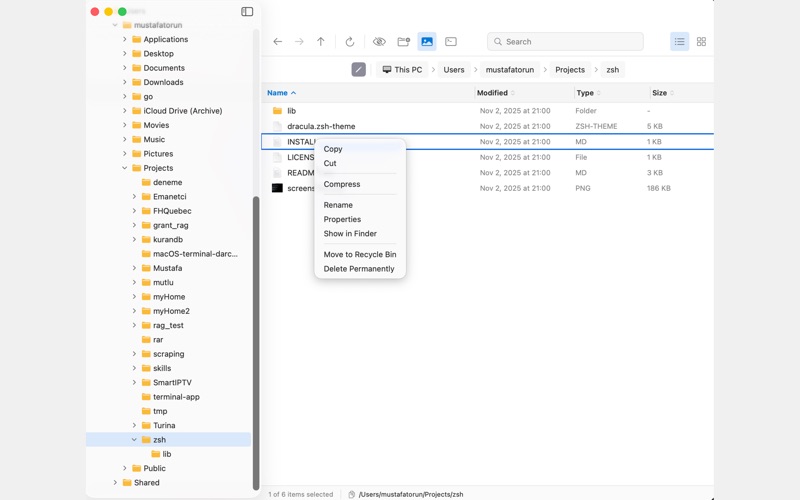Select iCloud Drive (Archive) in the sidebar

[183, 111]
